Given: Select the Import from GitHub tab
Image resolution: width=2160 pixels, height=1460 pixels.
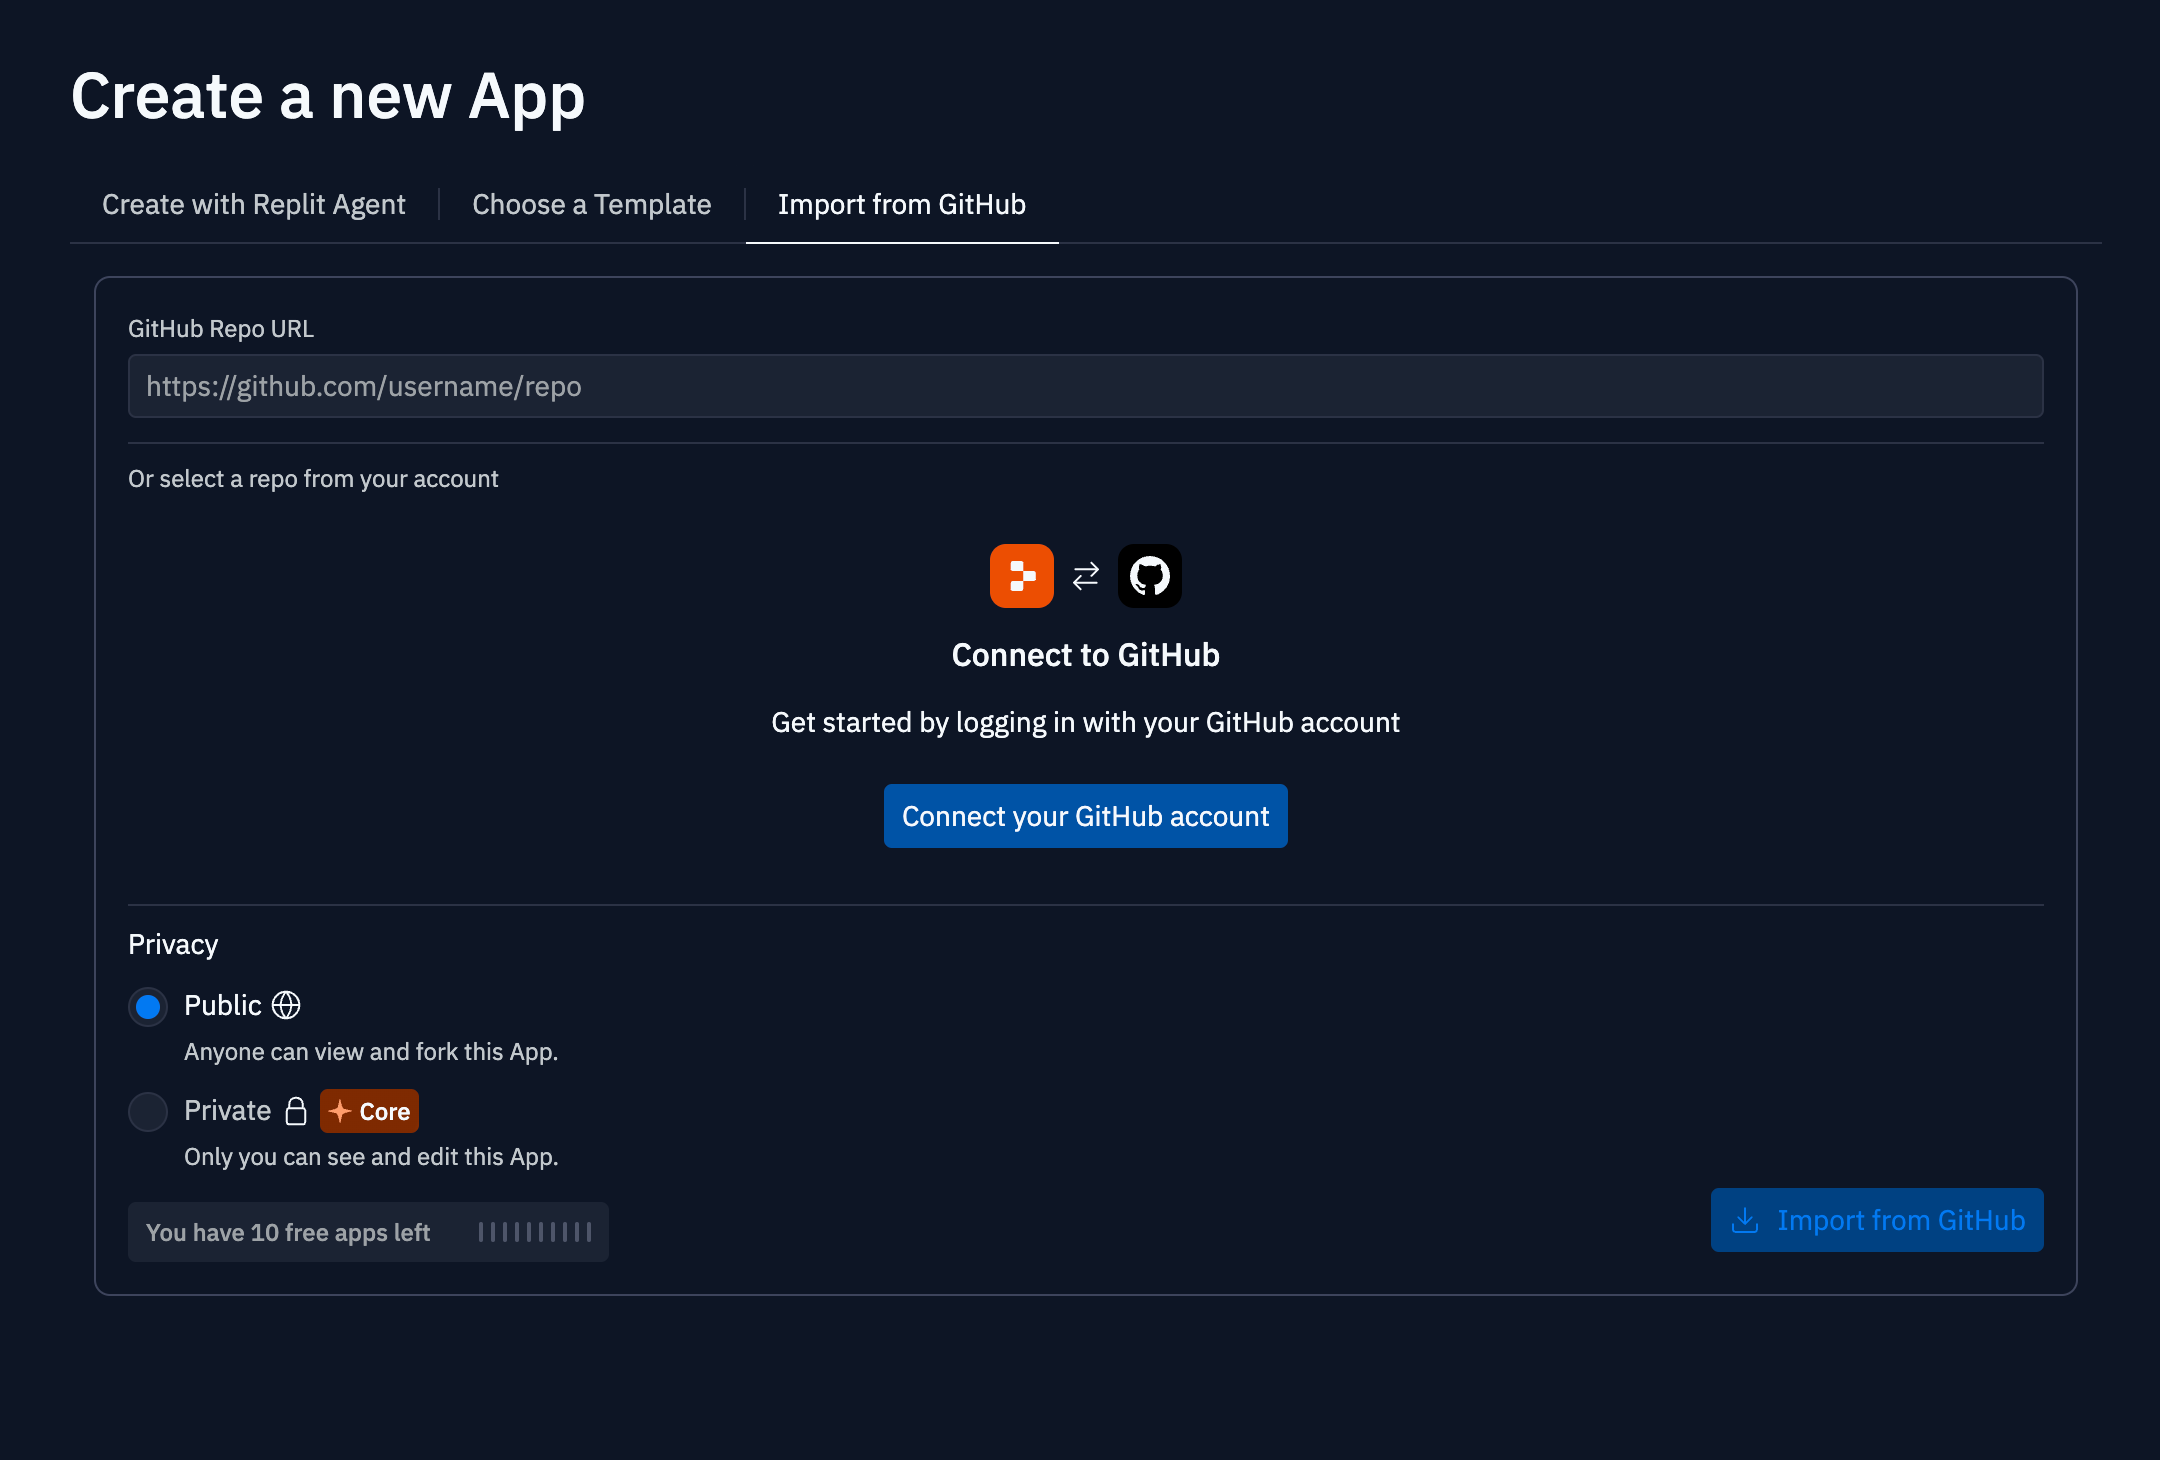Looking at the screenshot, I should click(x=902, y=205).
